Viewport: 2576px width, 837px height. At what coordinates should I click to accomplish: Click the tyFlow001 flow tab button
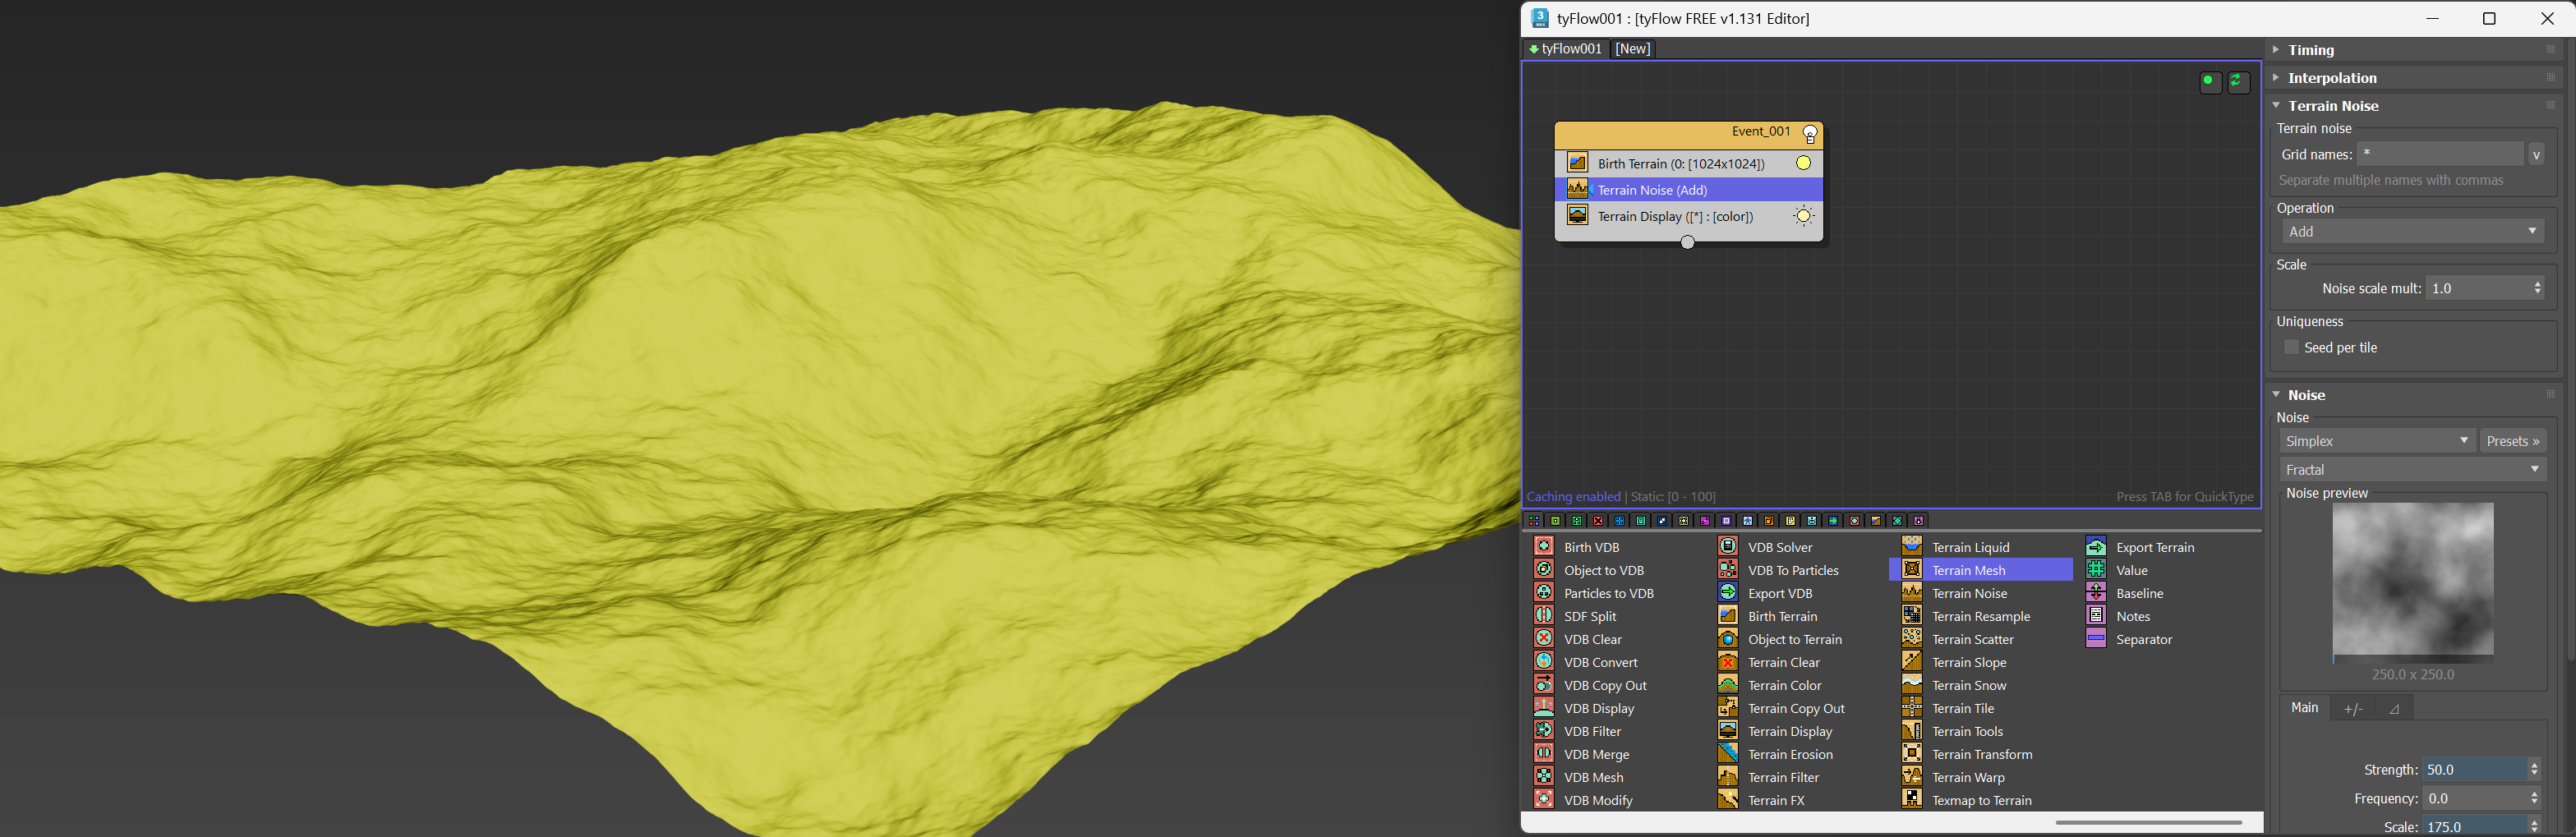tap(1566, 49)
